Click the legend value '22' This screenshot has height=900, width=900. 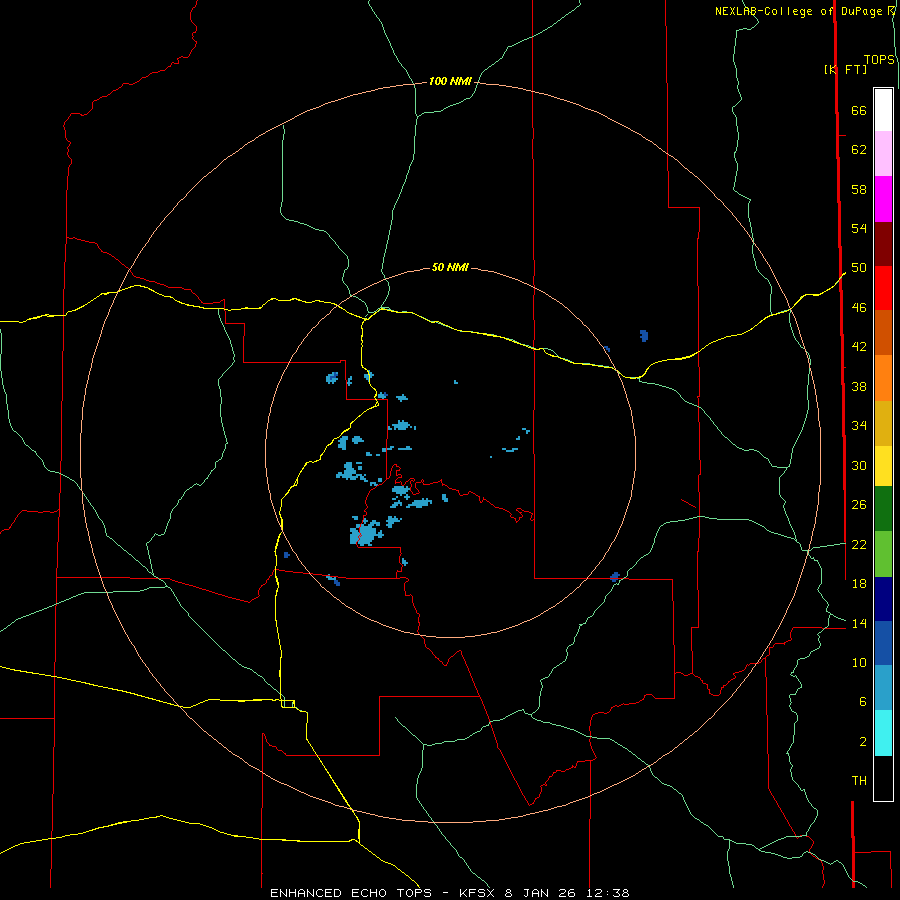click(859, 544)
